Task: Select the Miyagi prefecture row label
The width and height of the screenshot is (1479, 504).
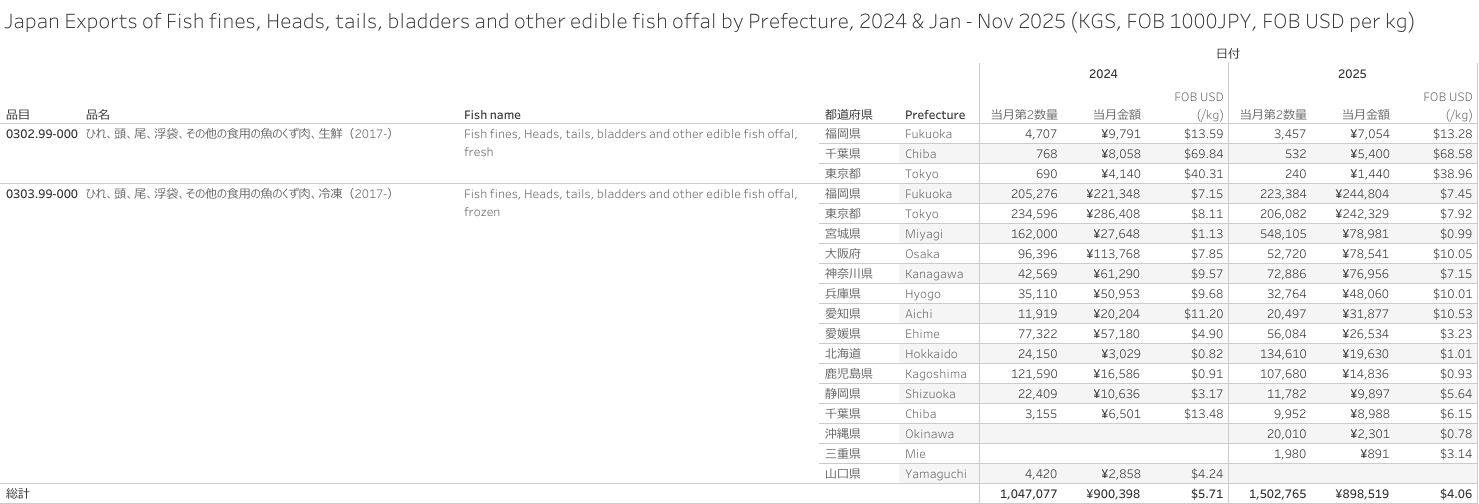Action: pyautogui.click(x=923, y=234)
